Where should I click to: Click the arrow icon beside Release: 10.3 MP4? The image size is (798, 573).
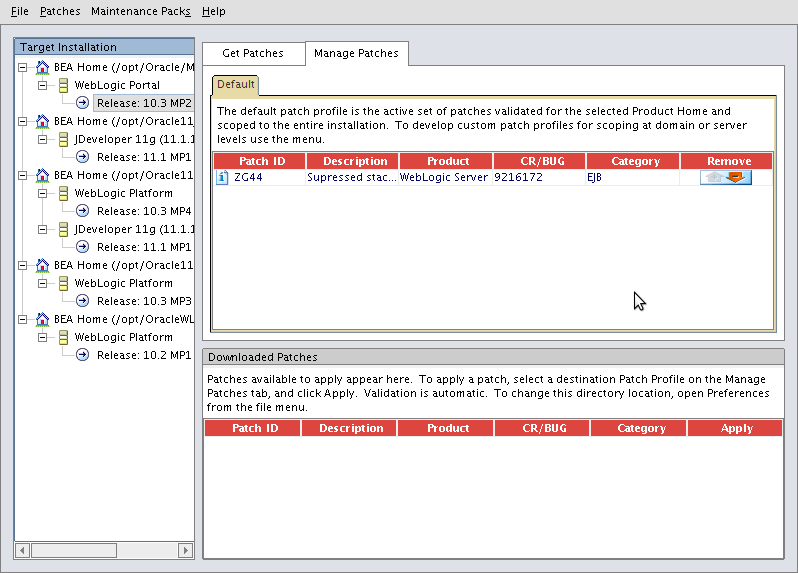[82, 211]
